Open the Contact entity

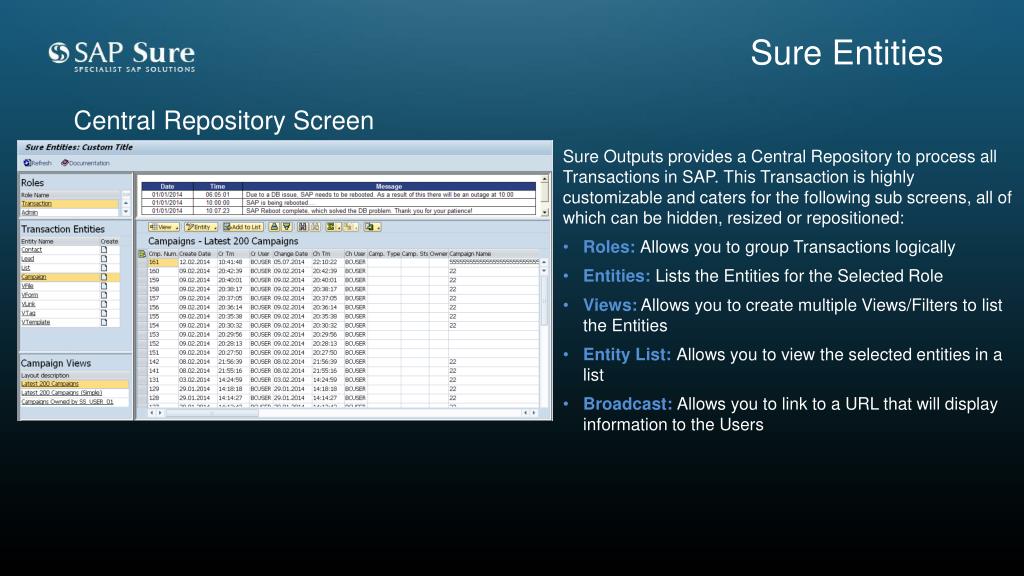(31, 249)
